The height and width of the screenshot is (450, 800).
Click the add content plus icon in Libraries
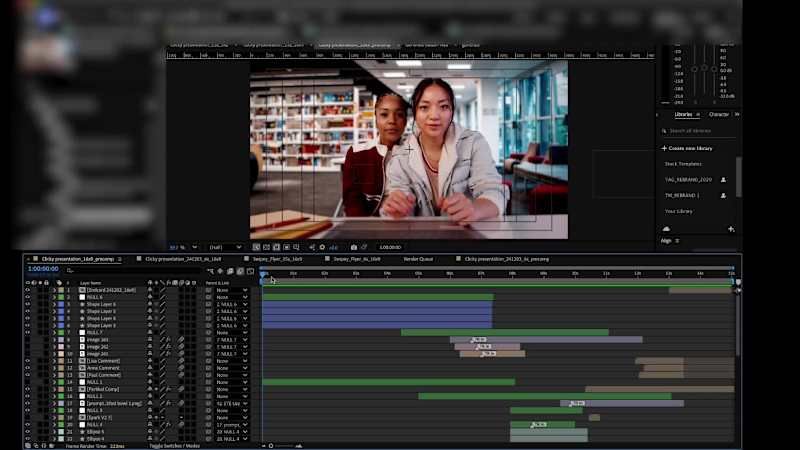731,229
